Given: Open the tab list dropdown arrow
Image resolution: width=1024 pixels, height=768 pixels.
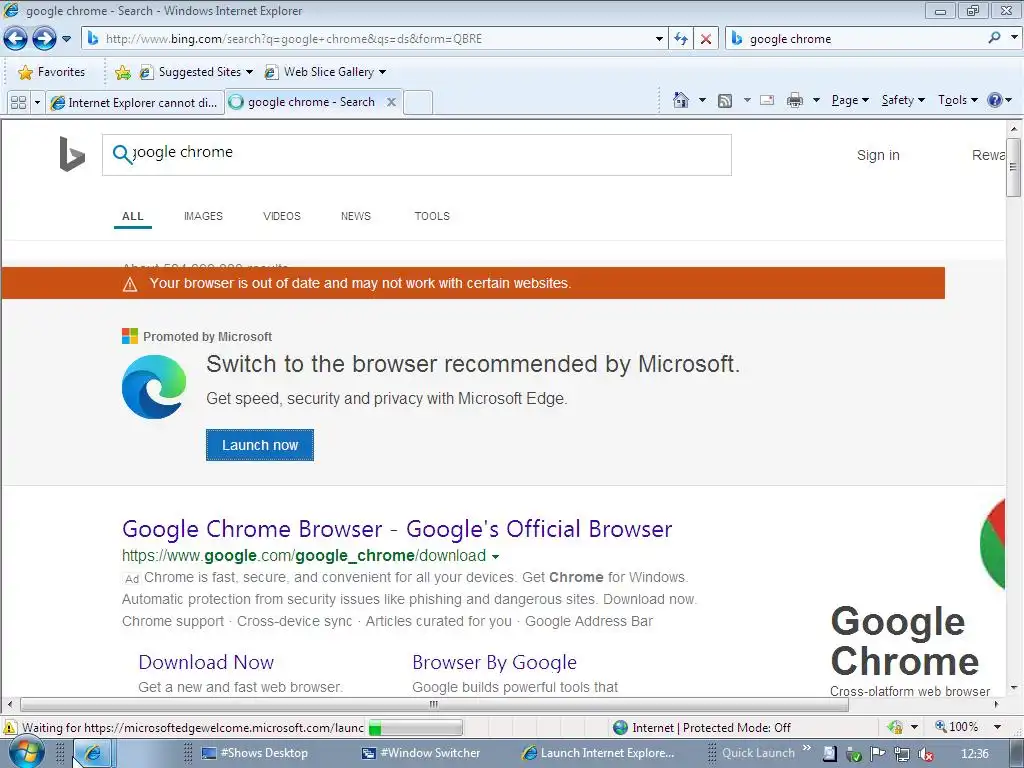Looking at the screenshot, I should pyautogui.click(x=37, y=102).
